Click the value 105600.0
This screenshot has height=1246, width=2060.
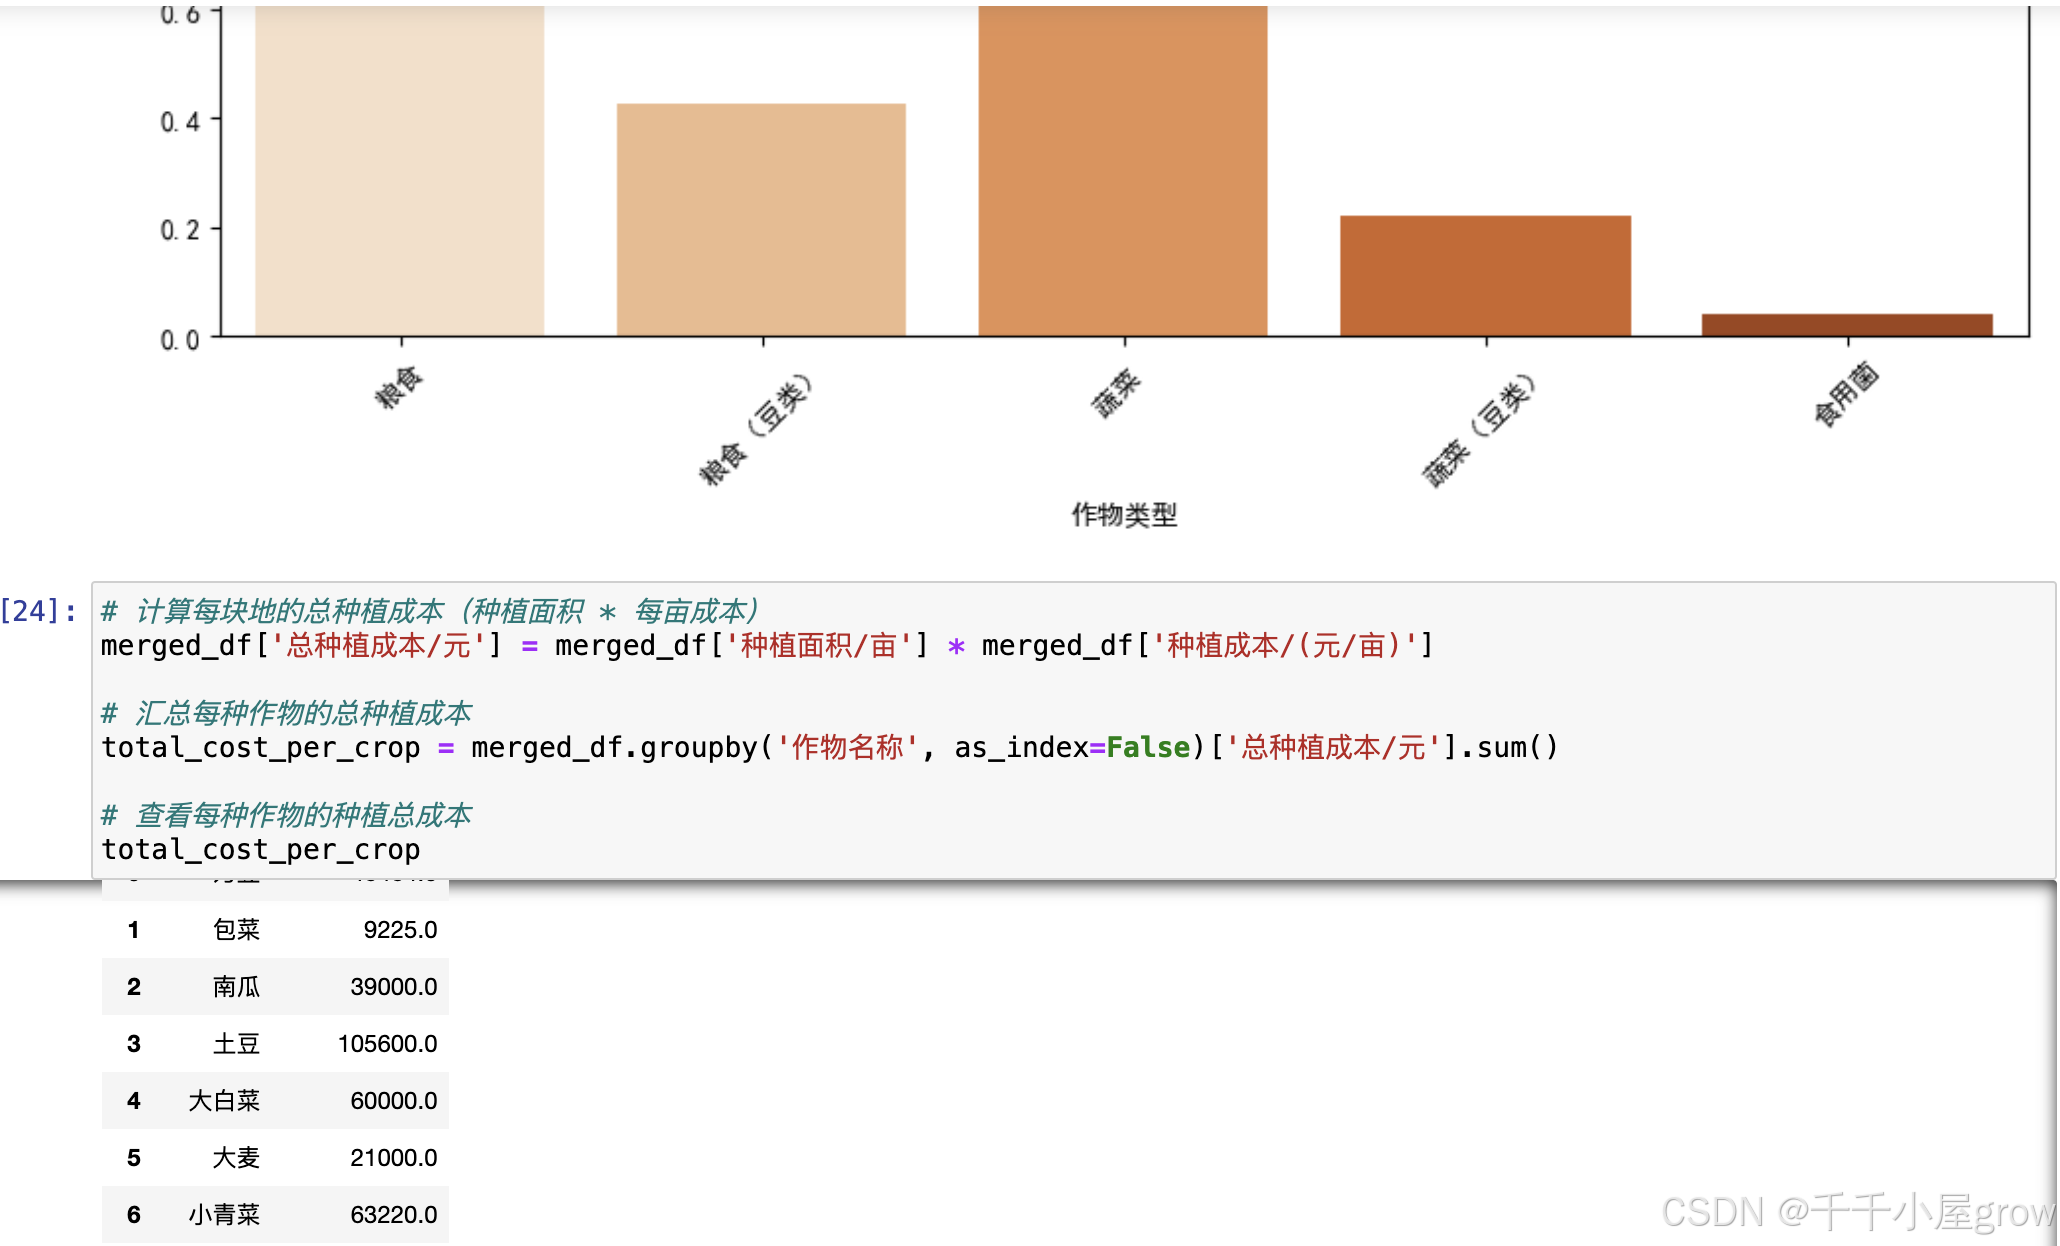click(388, 1044)
